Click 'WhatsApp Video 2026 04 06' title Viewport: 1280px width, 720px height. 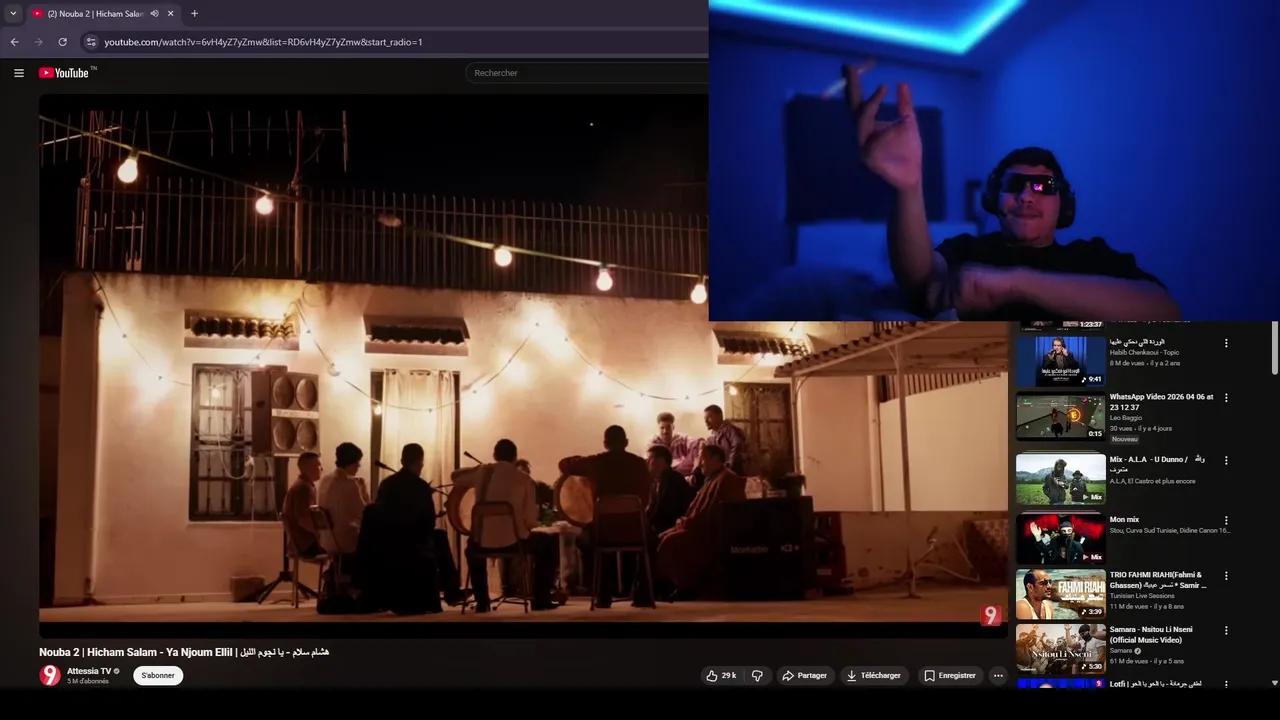[x=1161, y=402]
